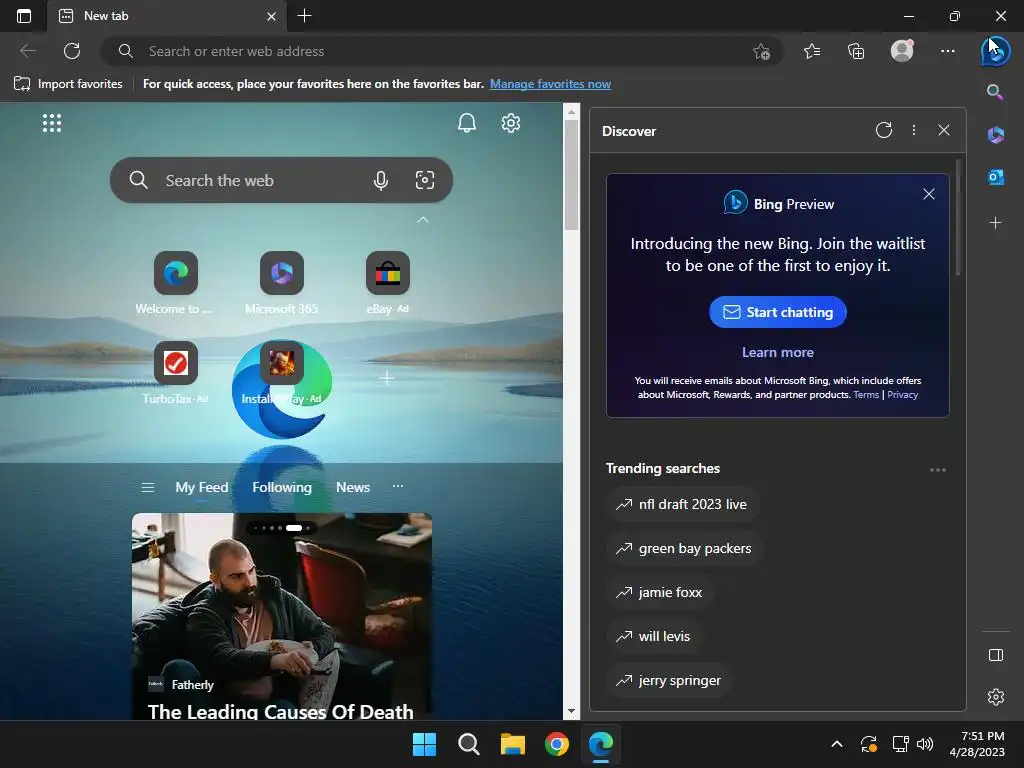Open volume control in system tray
The image size is (1024, 768).
925,744
